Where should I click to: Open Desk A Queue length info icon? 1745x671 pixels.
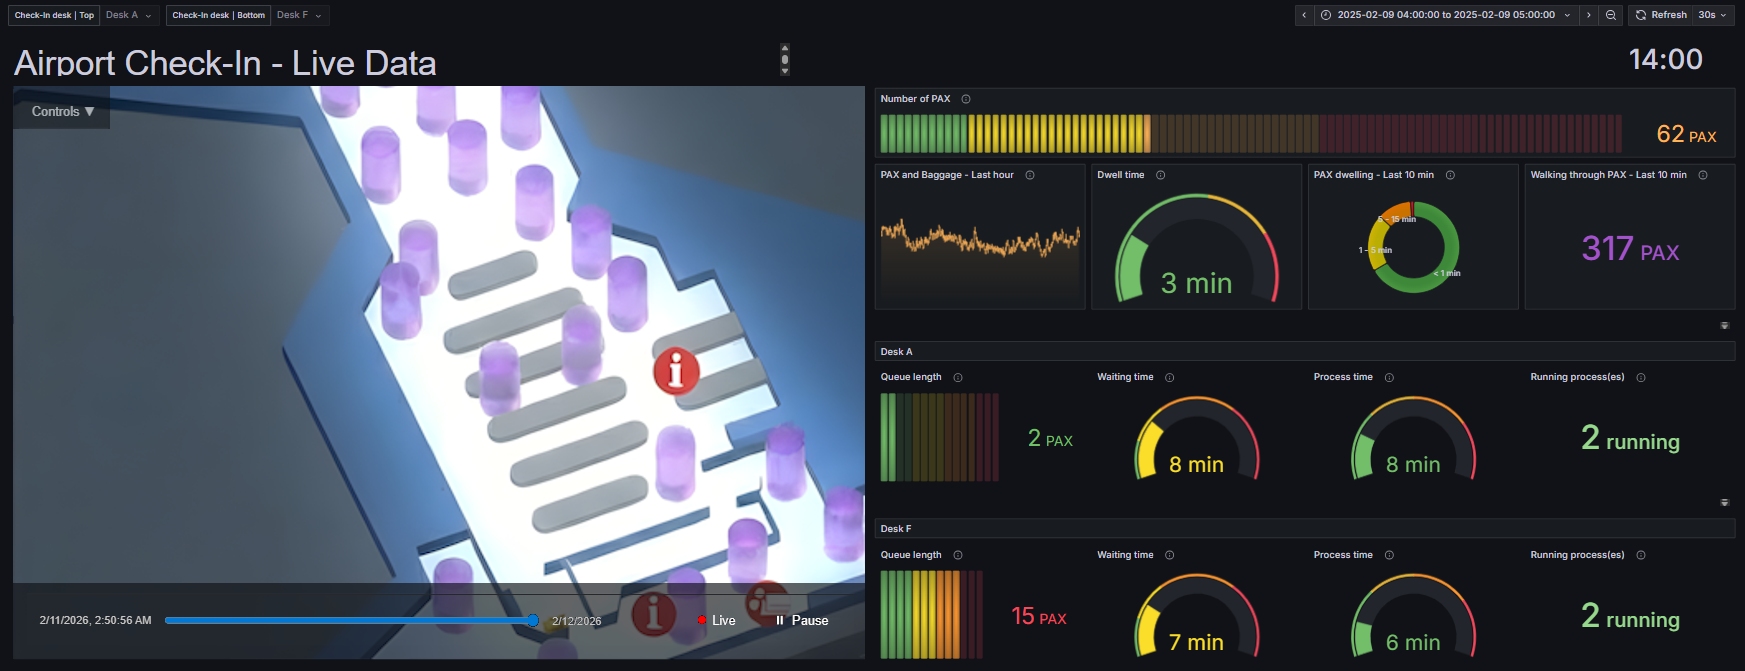[x=958, y=377]
